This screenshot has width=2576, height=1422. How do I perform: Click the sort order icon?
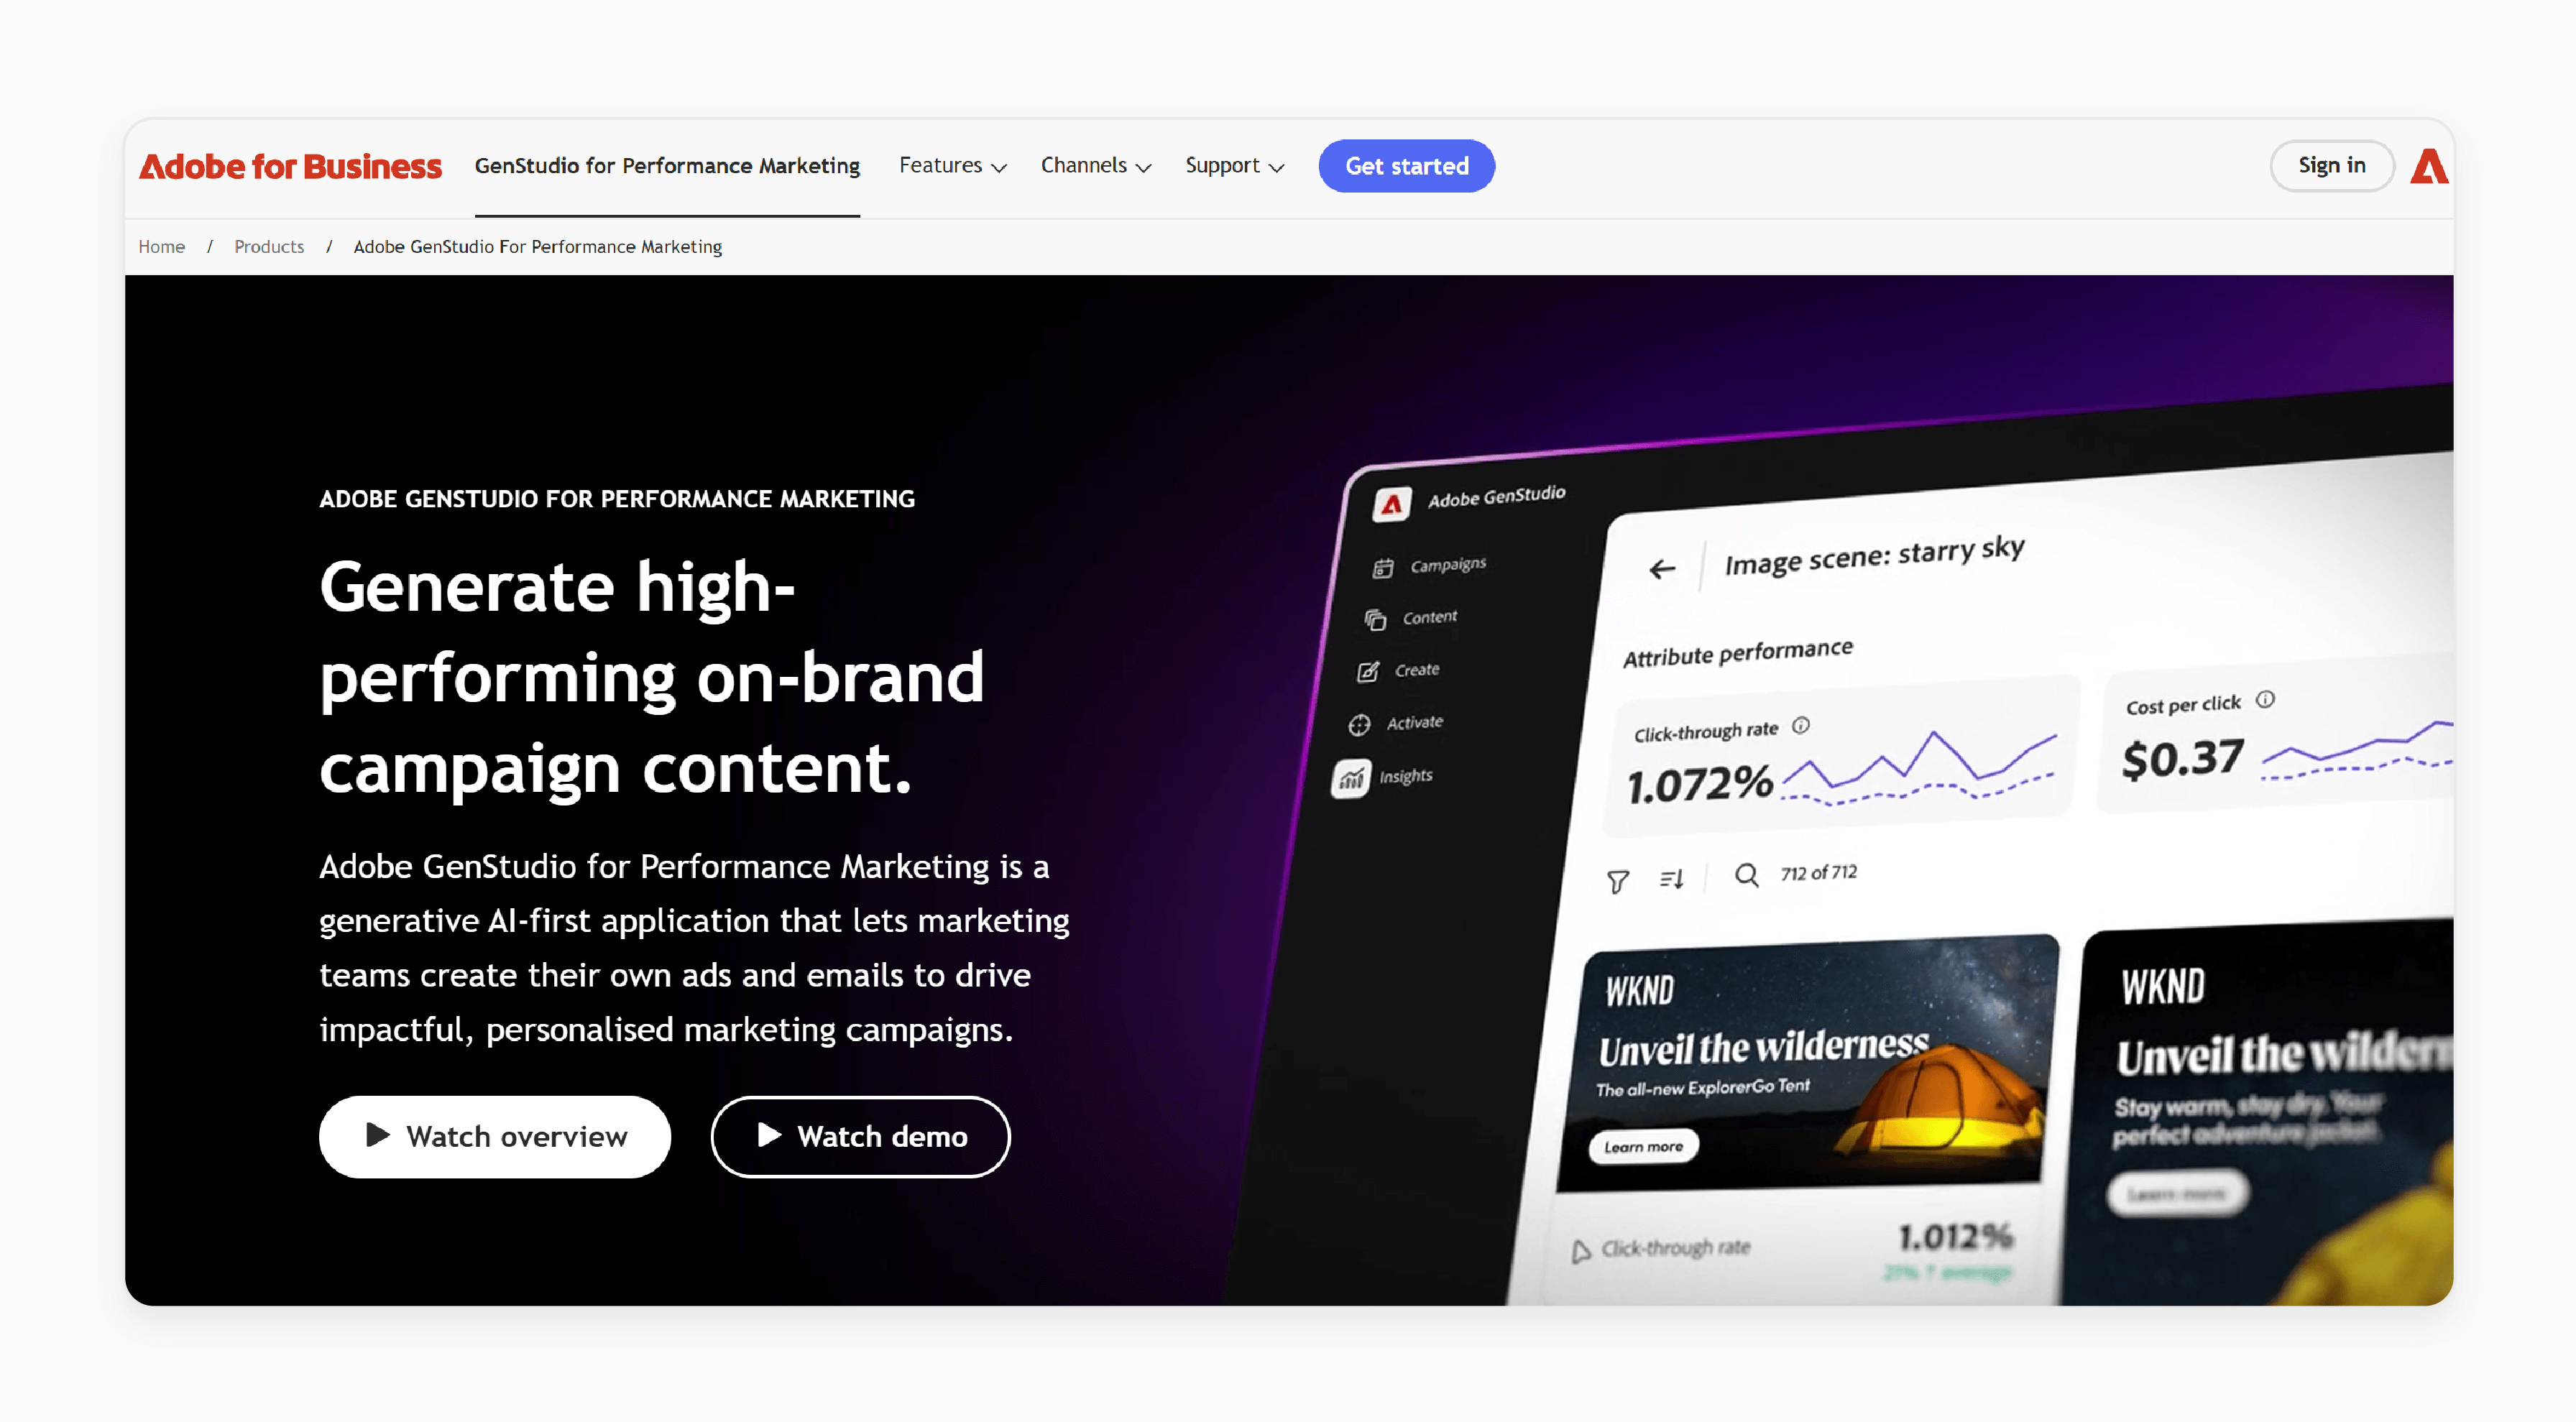coord(1671,878)
